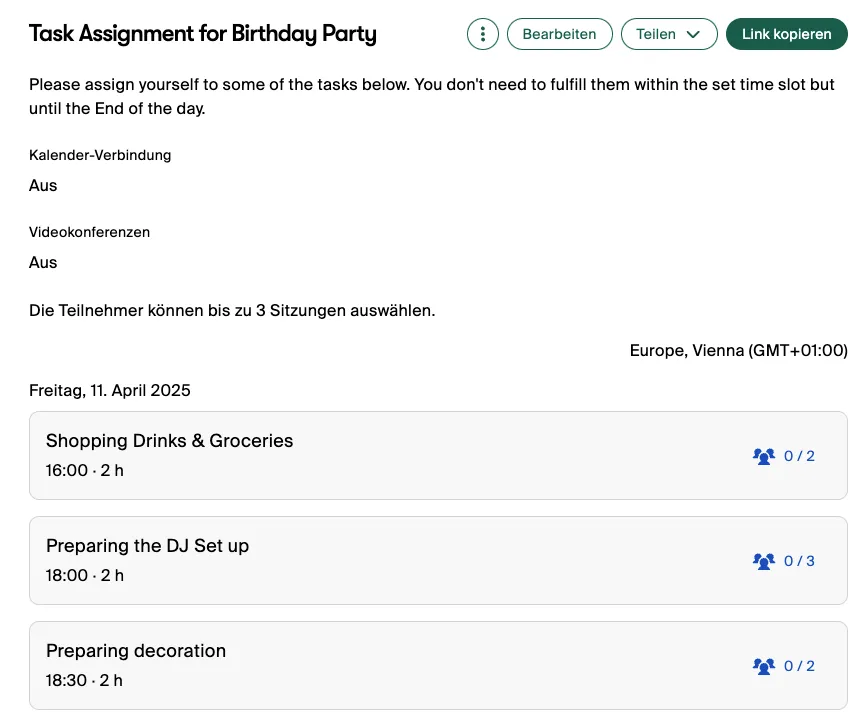The image size is (861, 714).
Task: Expand the Teilen dropdown
Action: pos(669,34)
